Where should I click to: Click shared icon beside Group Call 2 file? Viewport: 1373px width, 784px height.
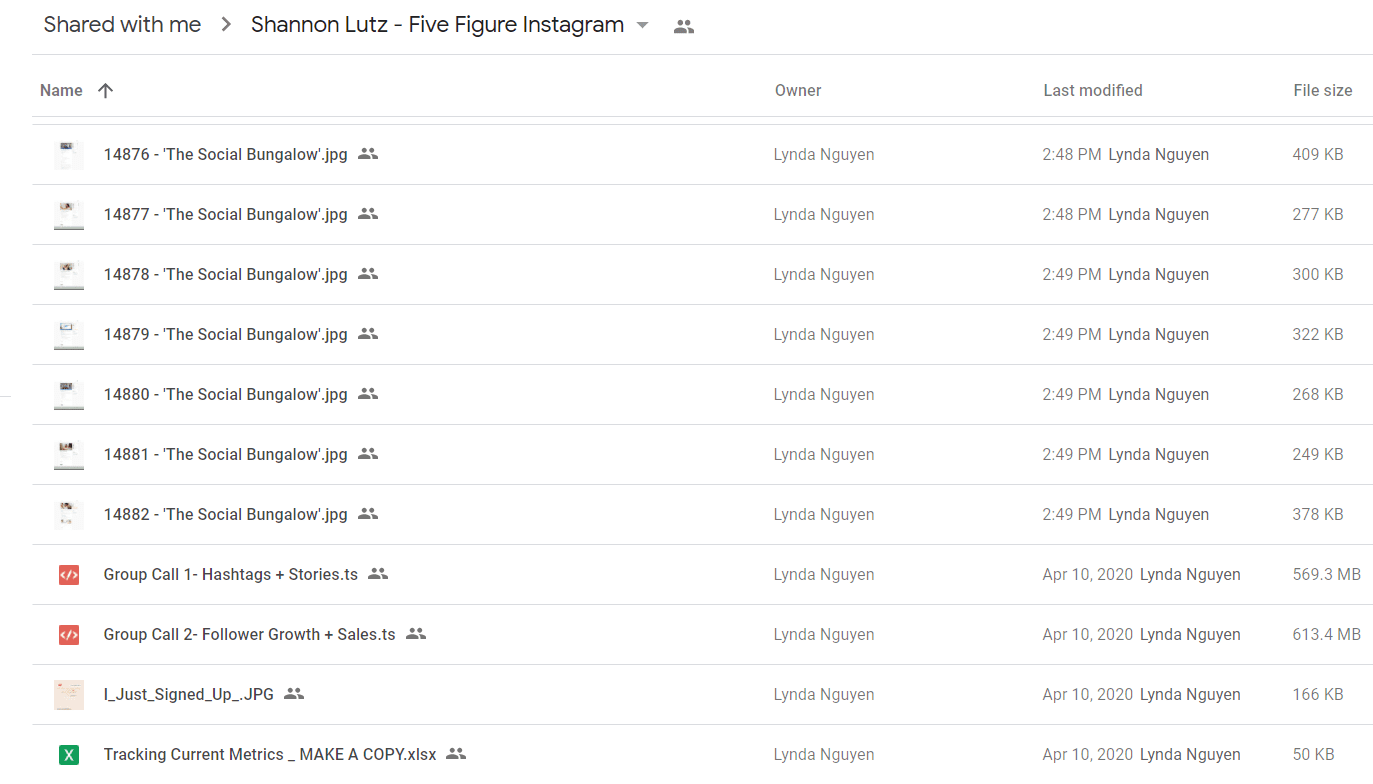click(416, 633)
